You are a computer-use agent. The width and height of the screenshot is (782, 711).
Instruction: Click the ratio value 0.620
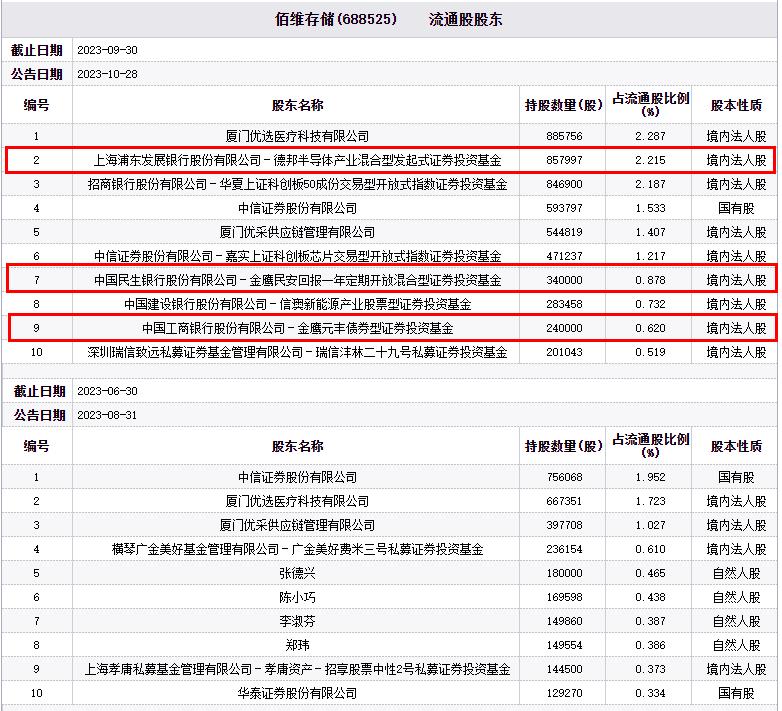[650, 328]
